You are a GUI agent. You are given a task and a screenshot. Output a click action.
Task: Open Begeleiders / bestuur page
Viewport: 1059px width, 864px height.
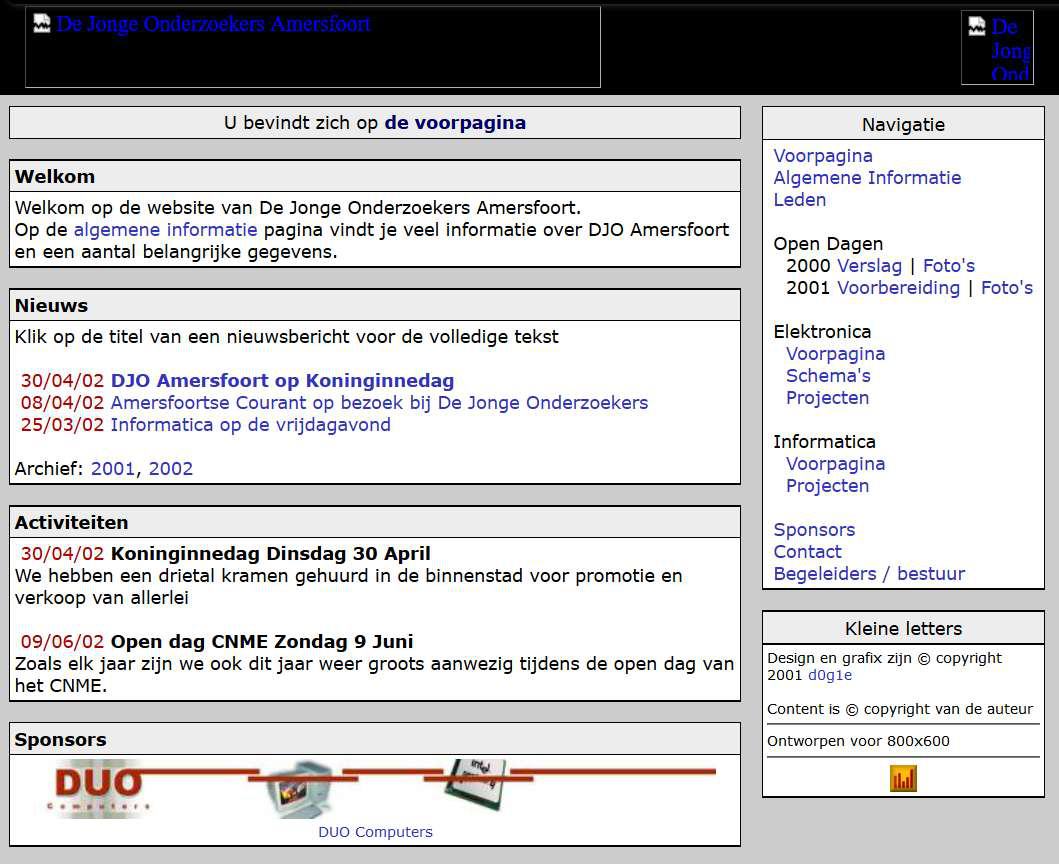click(x=869, y=574)
